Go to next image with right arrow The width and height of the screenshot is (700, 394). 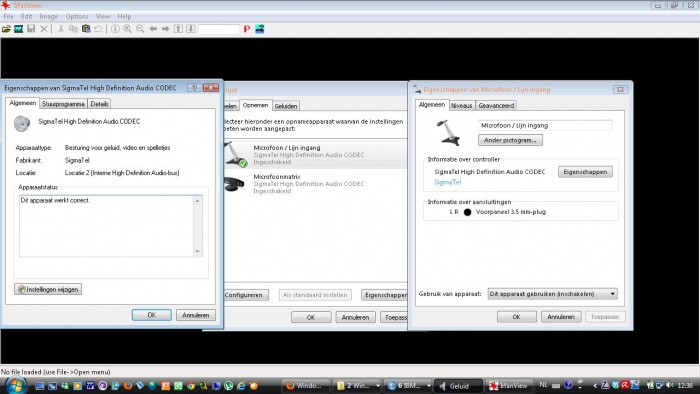[x=166, y=29]
